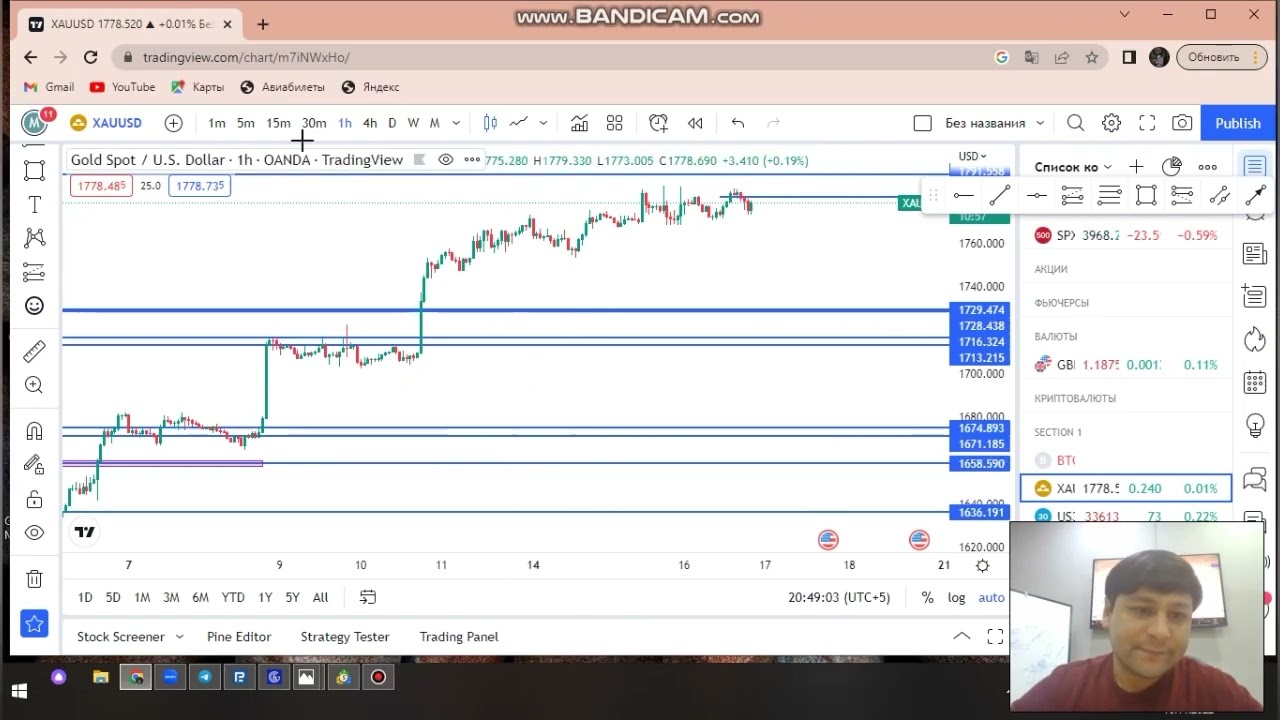The image size is (1280, 720).
Task: Expand the Stock Screener dropdown arrow
Action: (180, 636)
